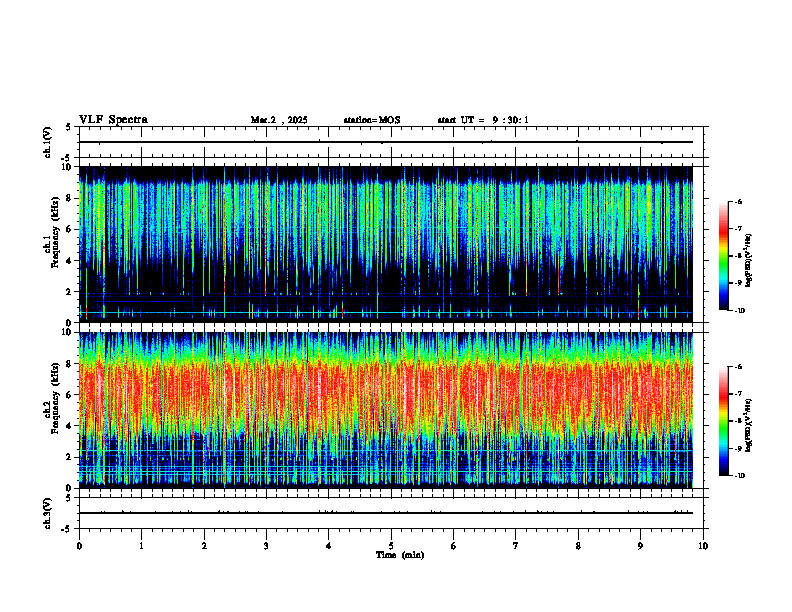Click the ch.2 frequency tick label "2"
The width and height of the screenshot is (792, 612).
pos(70,457)
